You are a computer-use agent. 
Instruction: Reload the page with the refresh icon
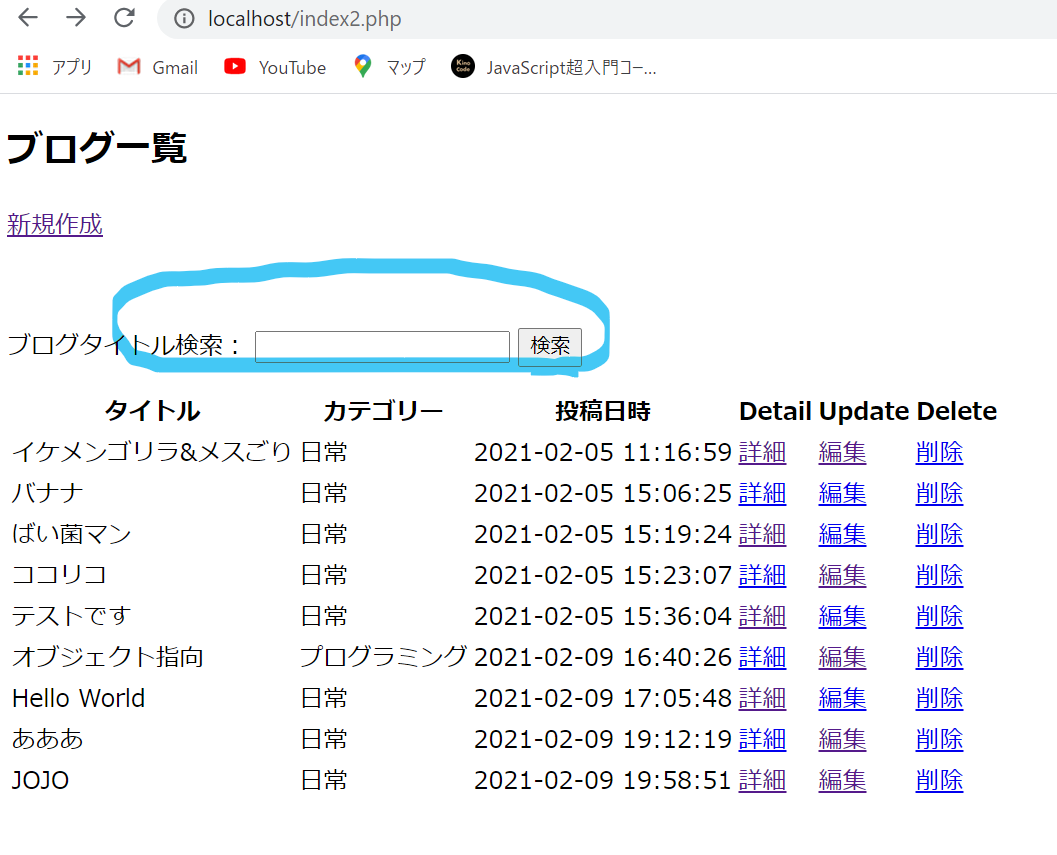click(124, 18)
